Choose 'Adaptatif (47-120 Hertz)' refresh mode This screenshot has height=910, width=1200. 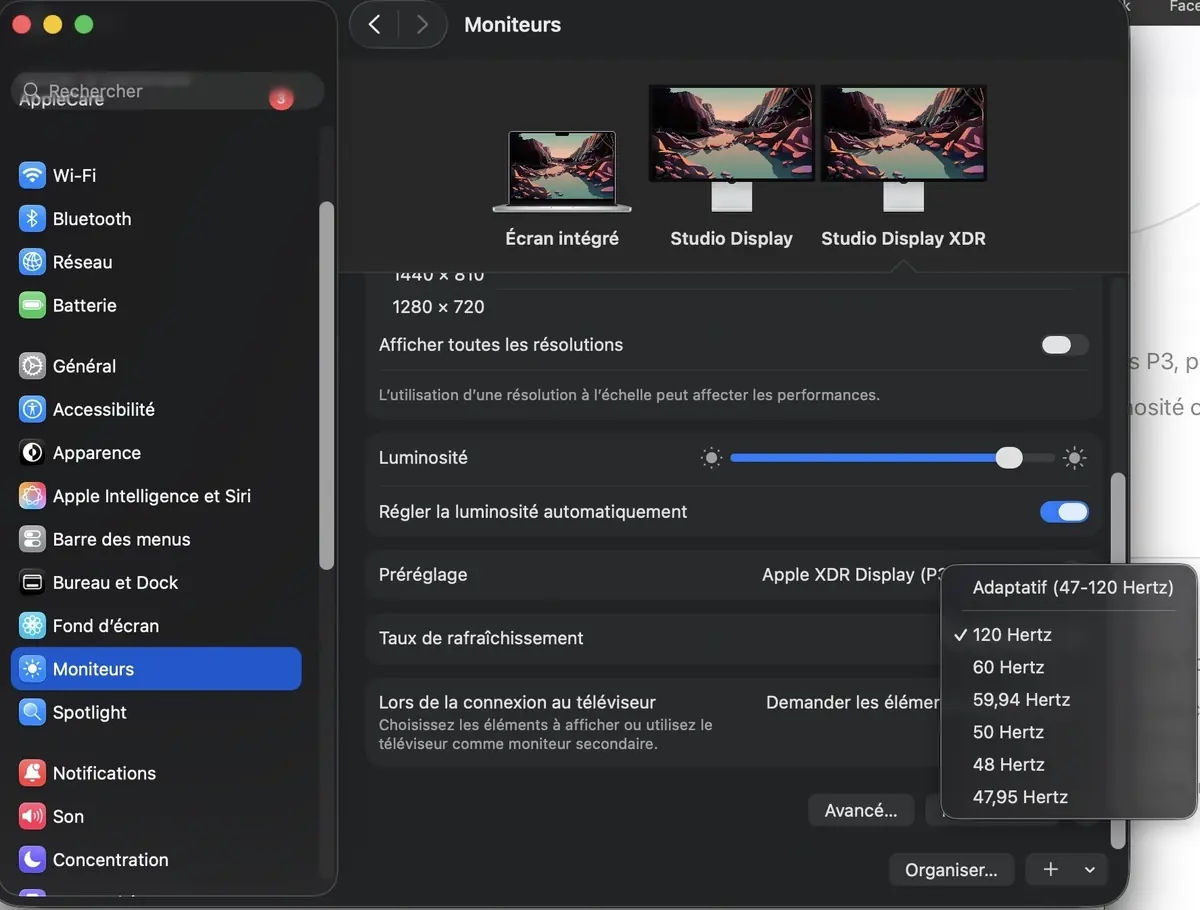click(x=1072, y=588)
